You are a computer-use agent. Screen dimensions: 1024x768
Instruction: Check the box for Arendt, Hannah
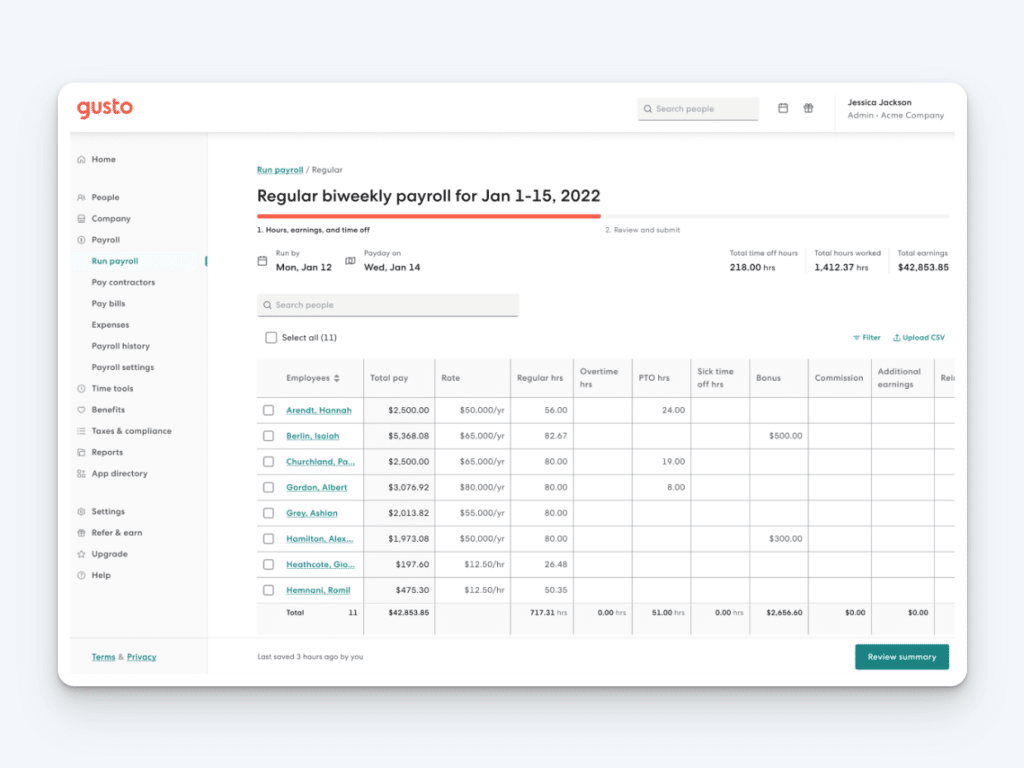(268, 410)
